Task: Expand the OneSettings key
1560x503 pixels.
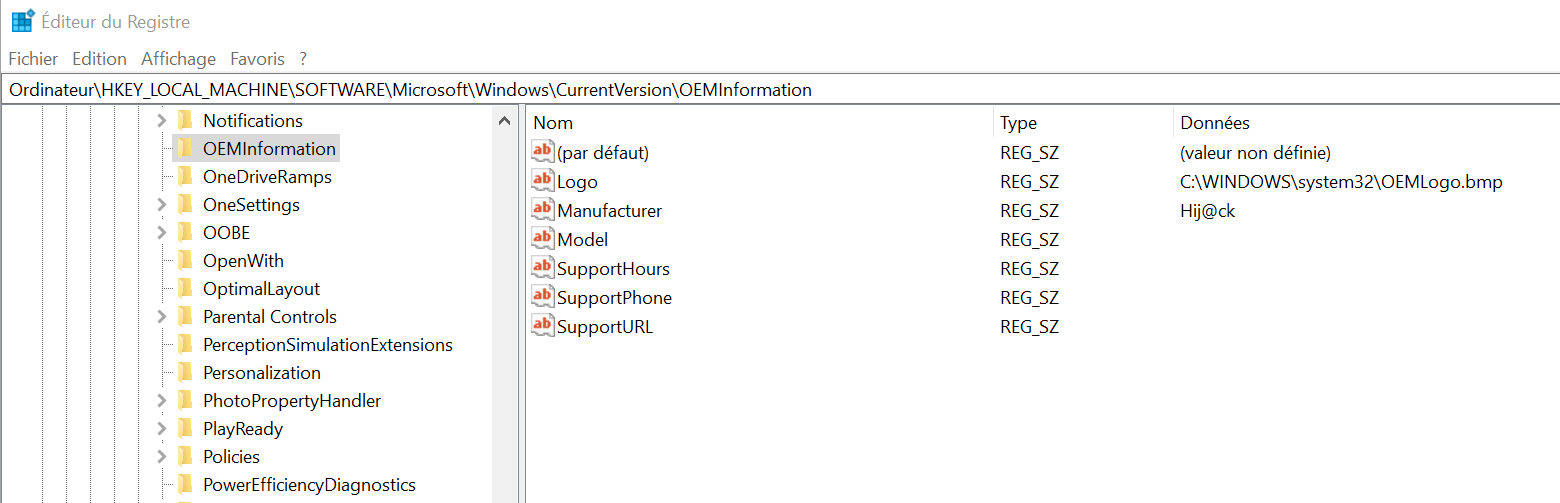Action: [x=161, y=204]
